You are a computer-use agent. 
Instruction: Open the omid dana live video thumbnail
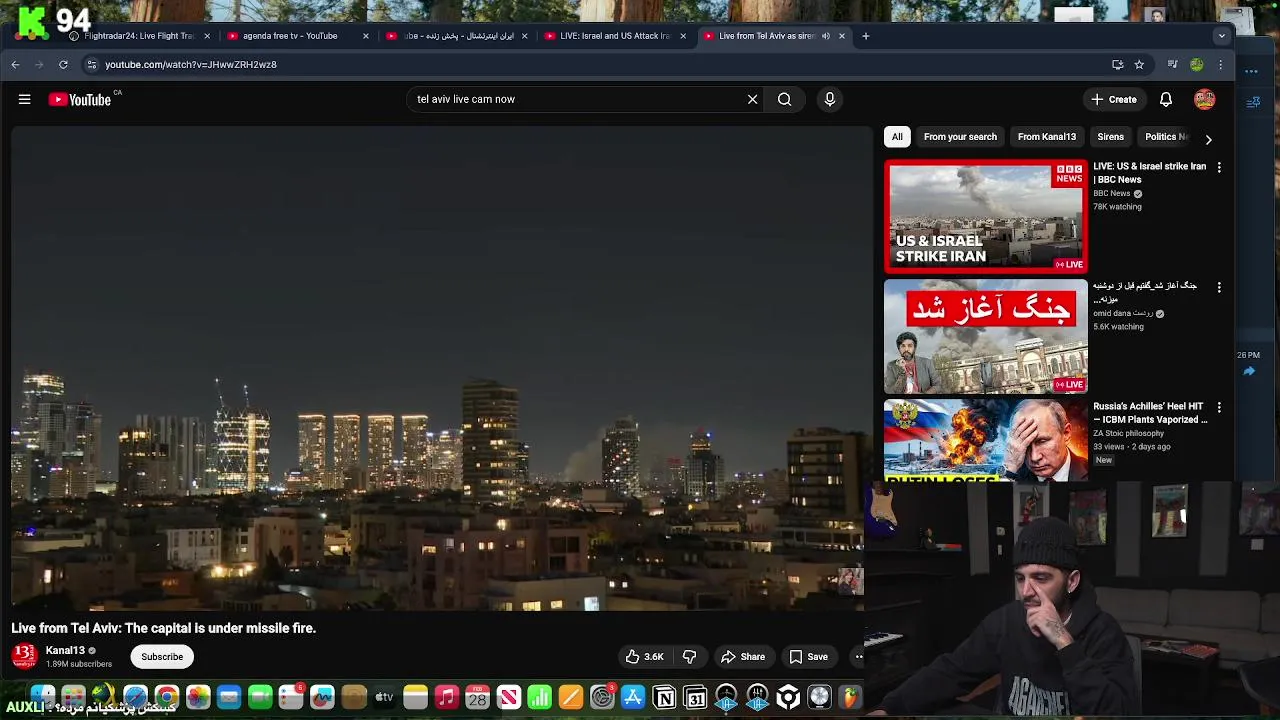pos(985,336)
